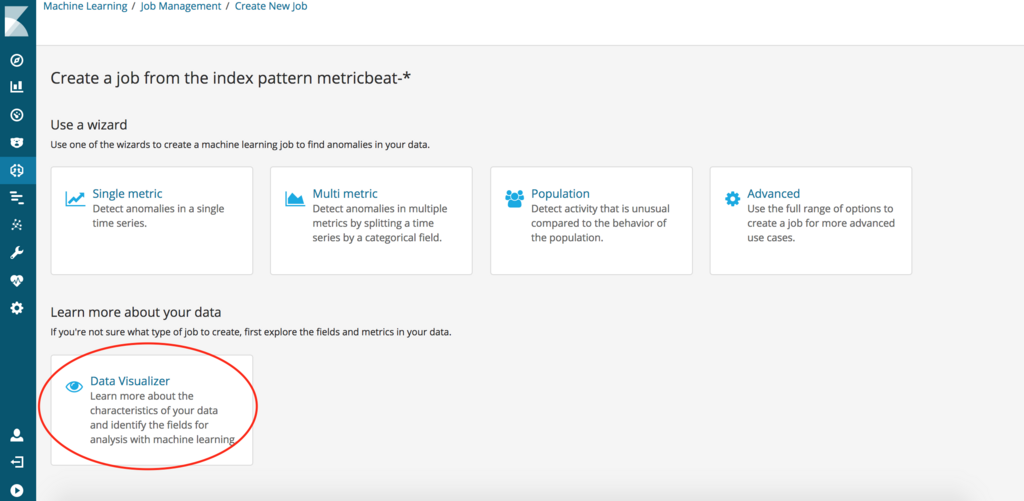The height and width of the screenshot is (501, 1024).
Task: Click the Multi metric area chart icon
Action: (x=295, y=199)
